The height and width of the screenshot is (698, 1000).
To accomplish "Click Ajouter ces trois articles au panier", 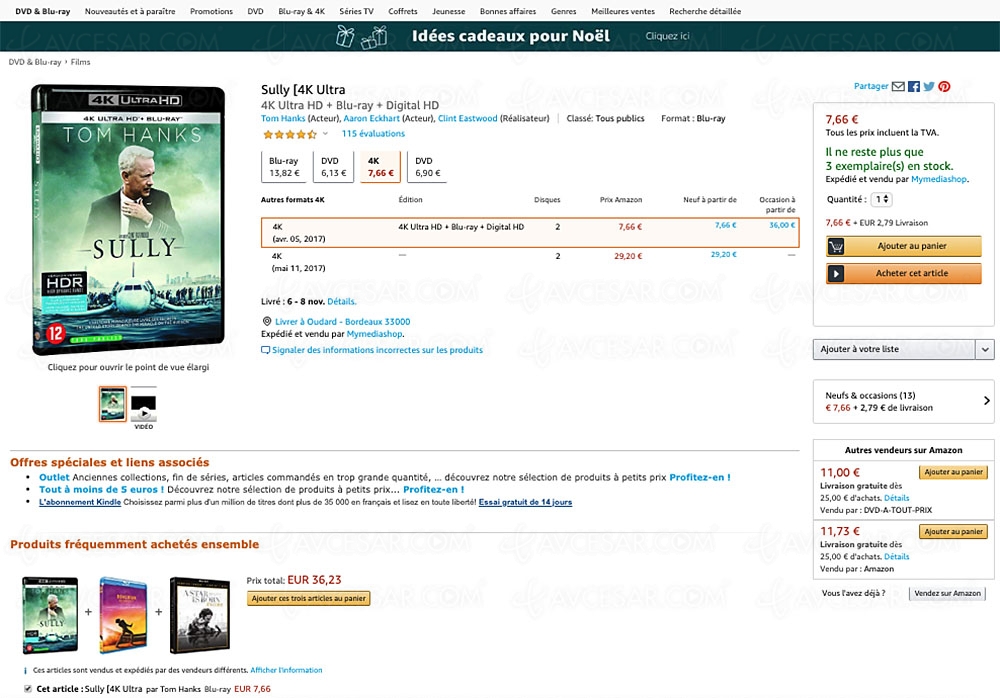I will [309, 598].
